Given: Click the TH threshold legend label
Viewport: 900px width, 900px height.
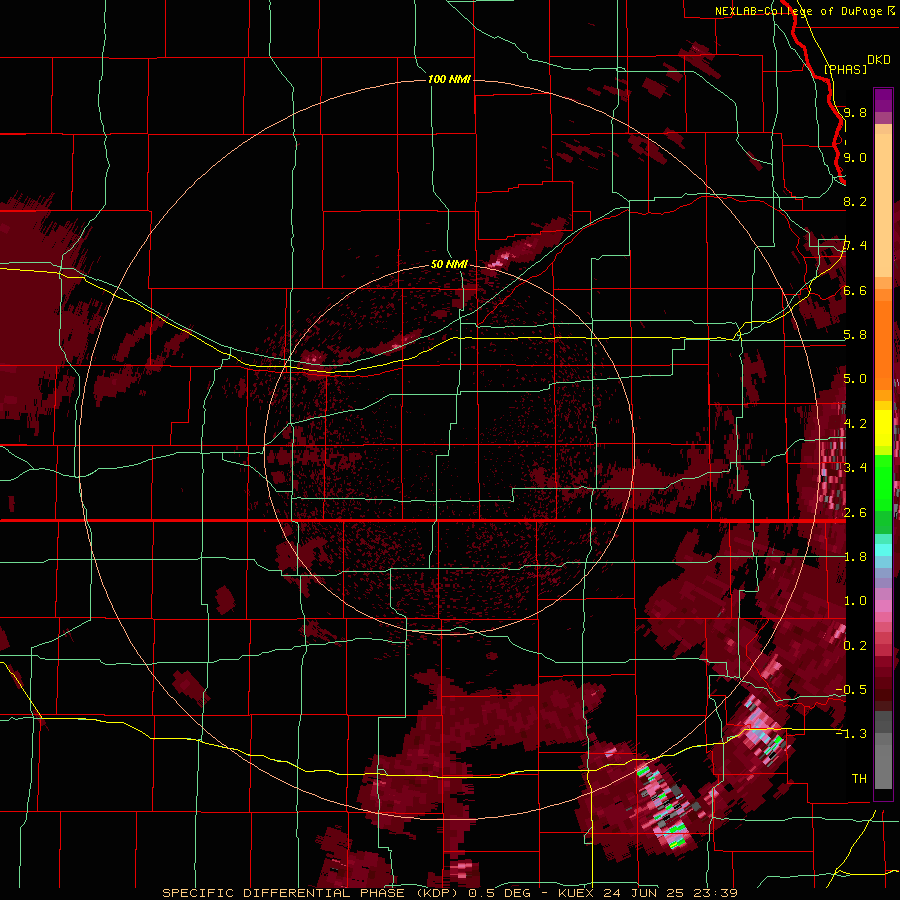Looking at the screenshot, I should pos(859,778).
